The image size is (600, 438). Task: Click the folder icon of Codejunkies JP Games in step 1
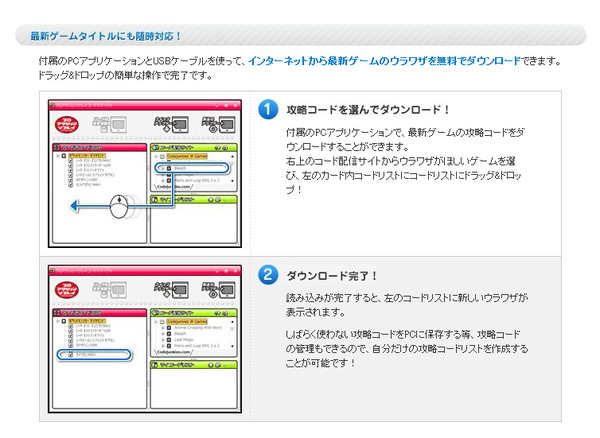coord(162,156)
